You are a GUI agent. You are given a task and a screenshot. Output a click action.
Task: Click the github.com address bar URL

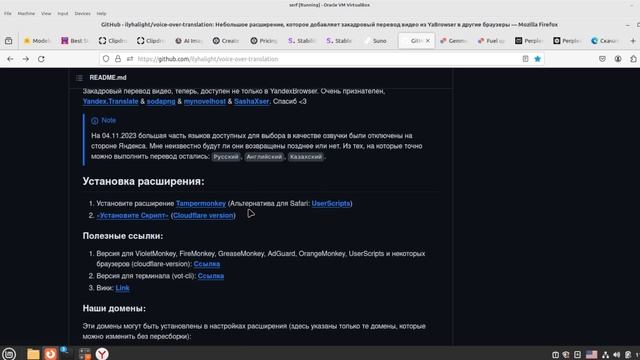(x=208, y=59)
